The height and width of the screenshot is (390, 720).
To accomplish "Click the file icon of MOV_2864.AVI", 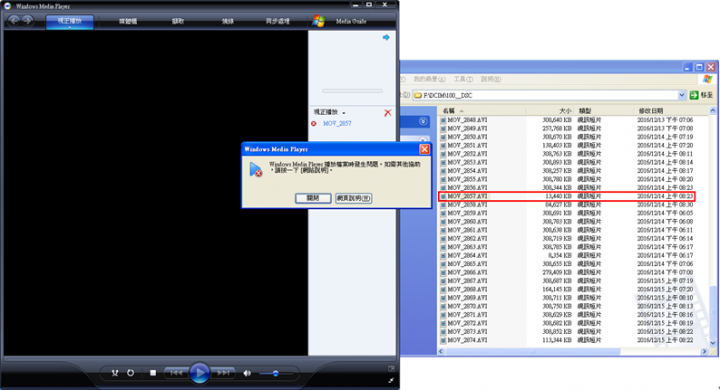I will [x=443, y=255].
